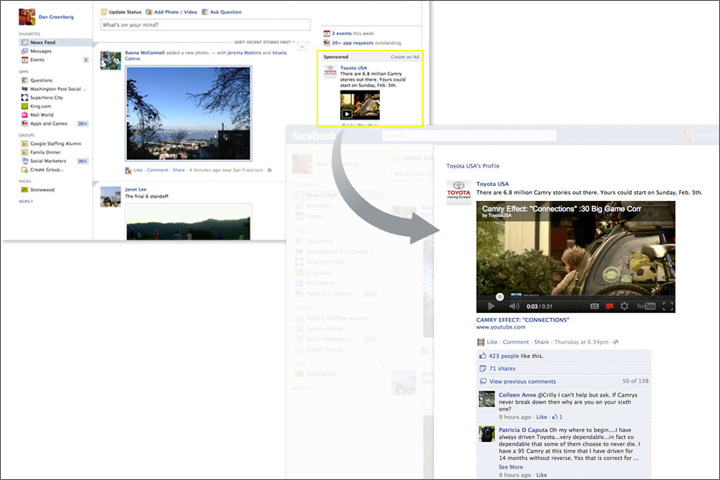Open Raena McConnell's profile link
720x480 pixels.
click(x=145, y=53)
